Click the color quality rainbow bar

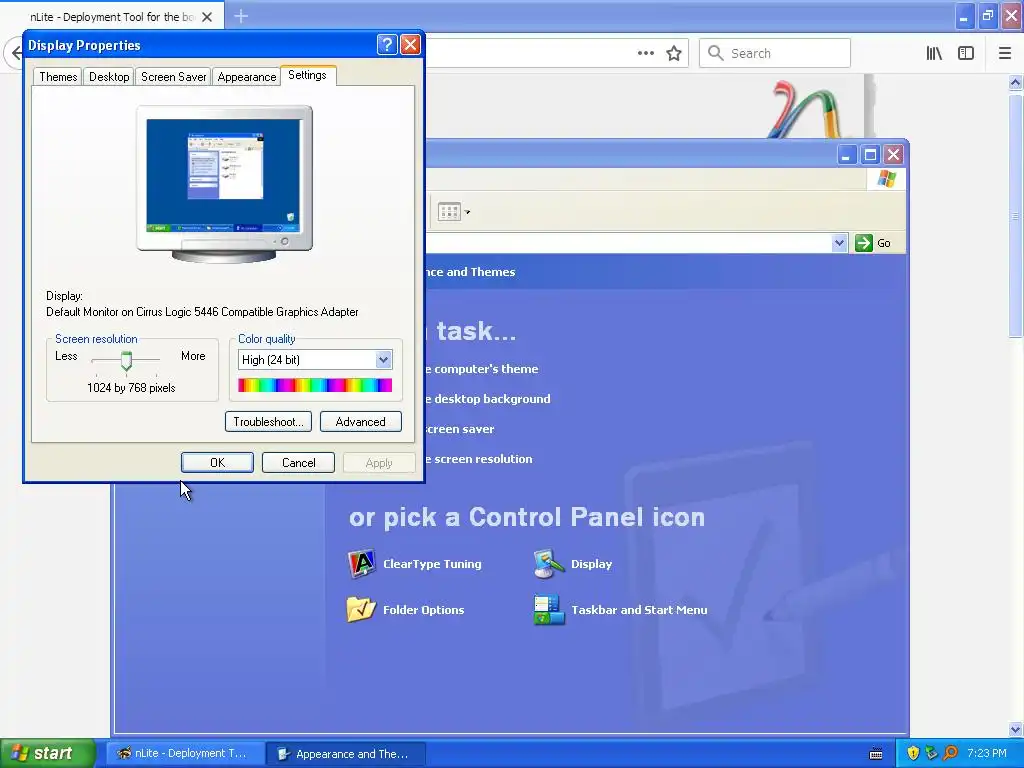tap(315, 385)
